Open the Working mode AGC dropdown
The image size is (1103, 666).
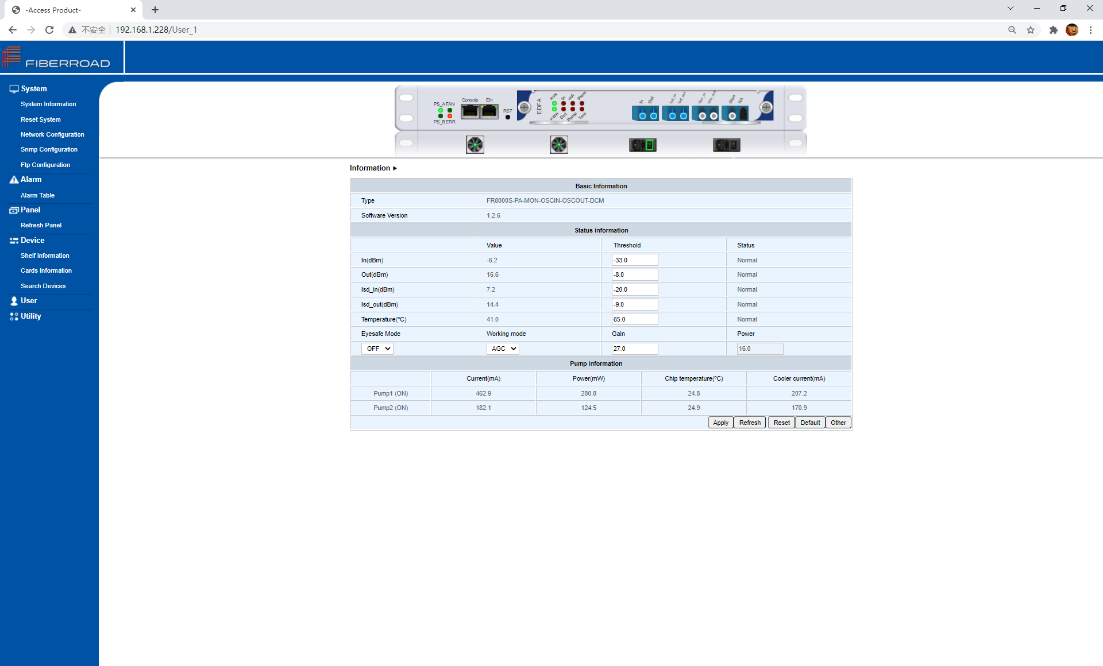pyautogui.click(x=502, y=349)
